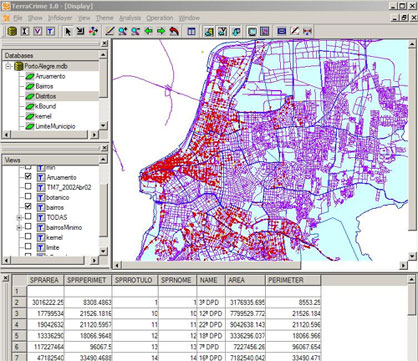Expand the TODAS view node

click(19, 218)
